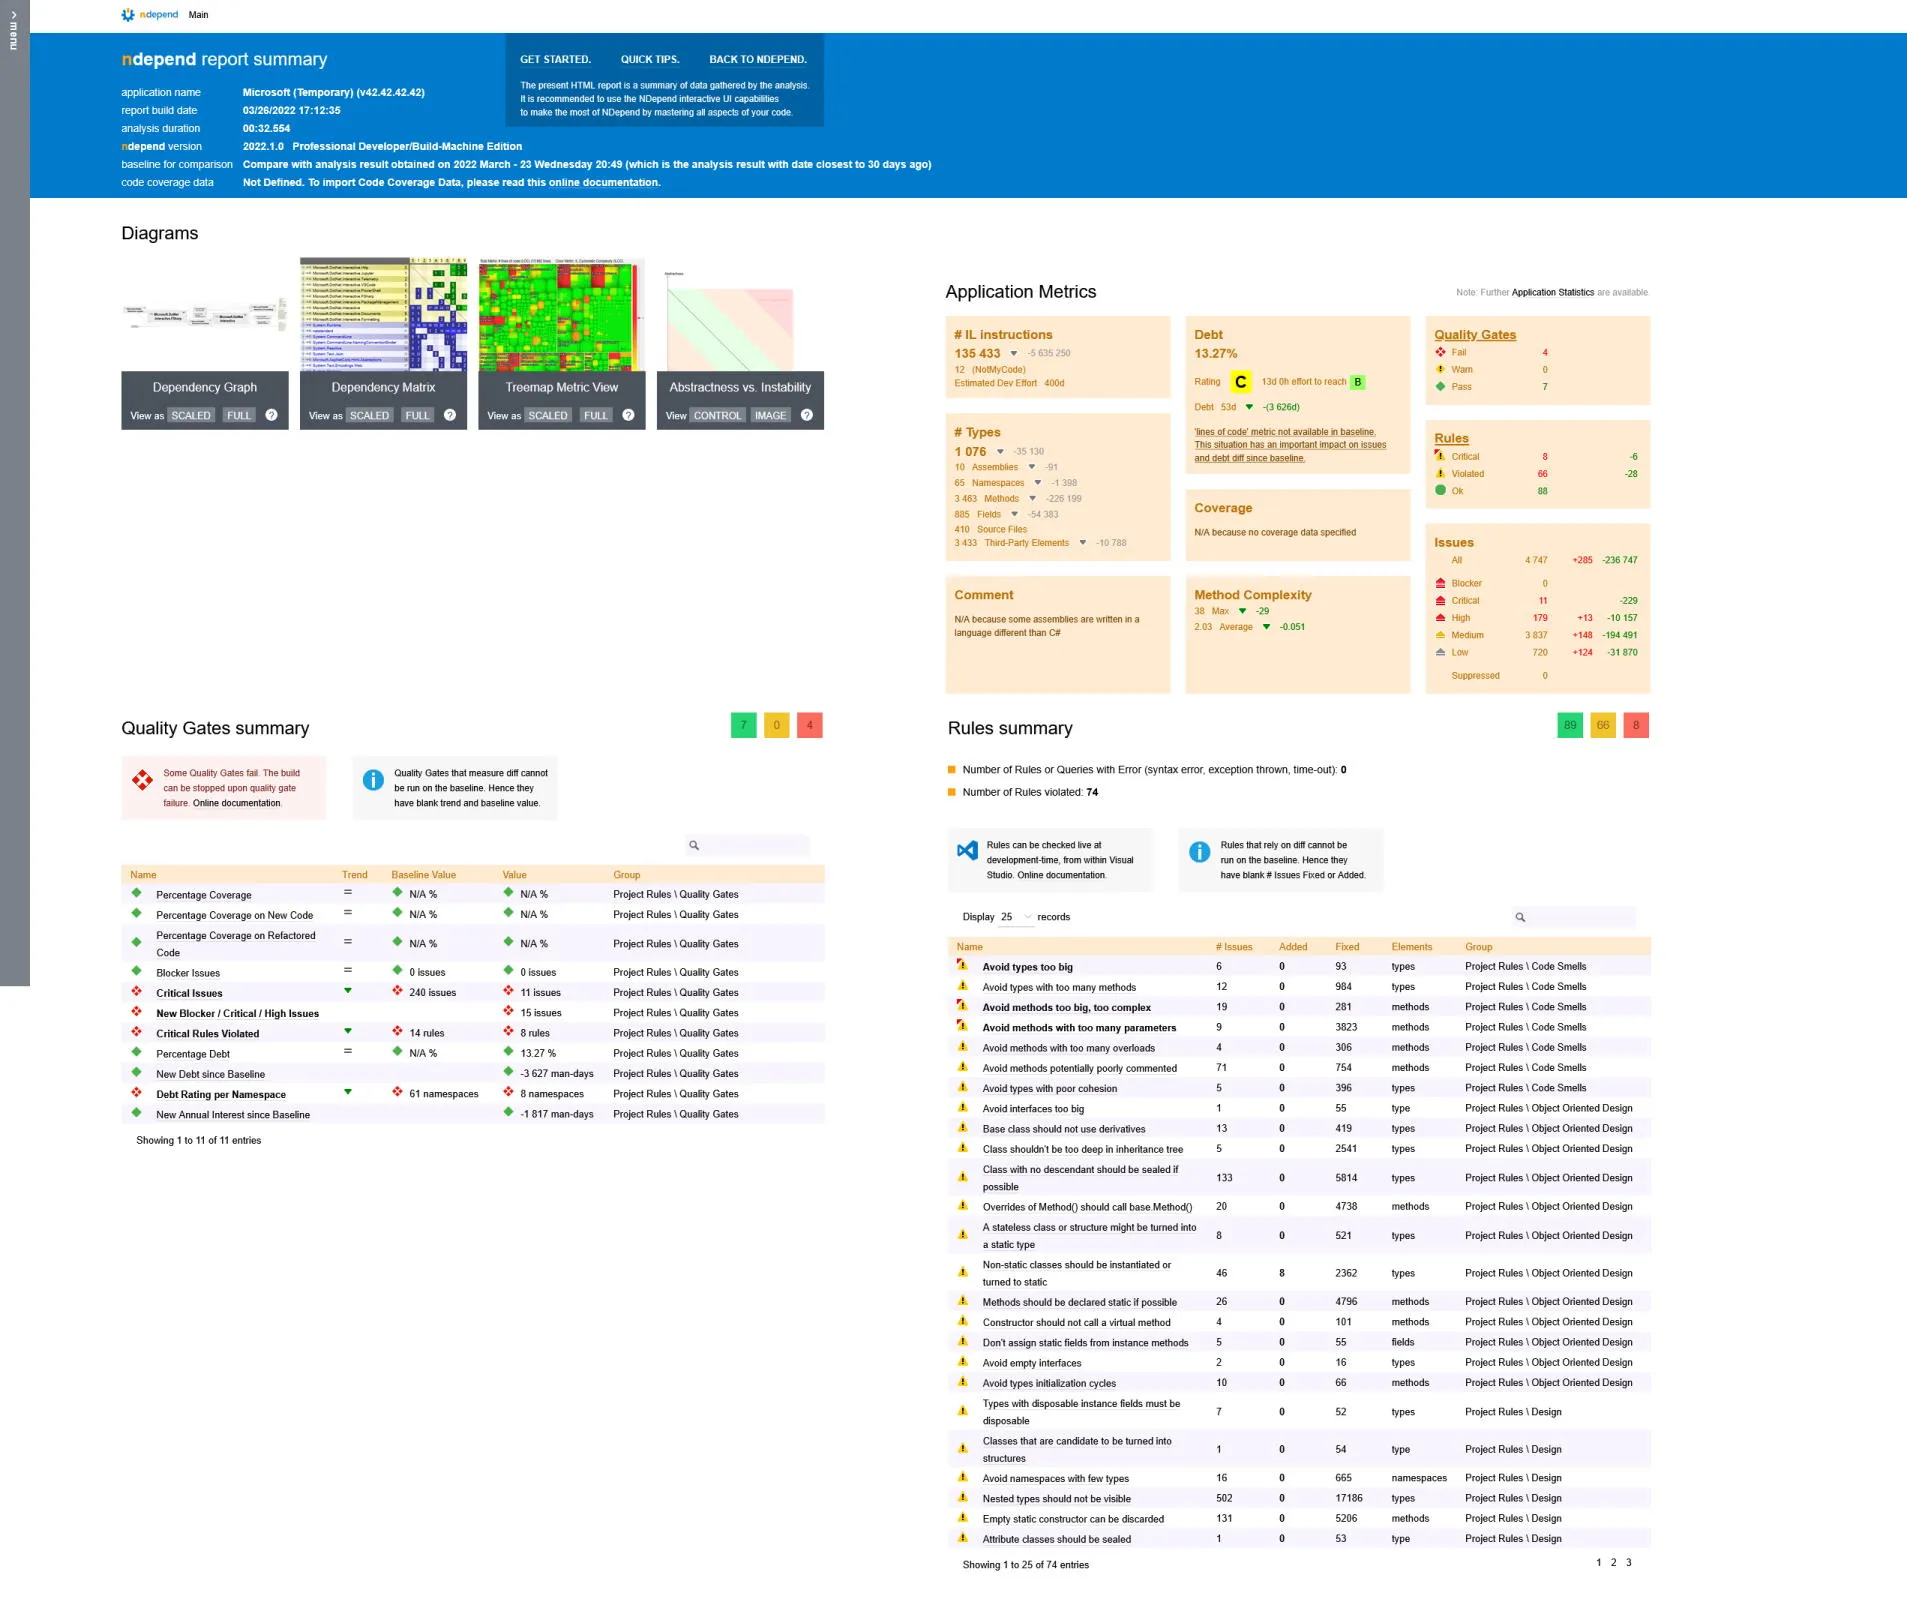Click the yellow C debt rating badge
The image size is (1907, 1623).
(x=1240, y=381)
